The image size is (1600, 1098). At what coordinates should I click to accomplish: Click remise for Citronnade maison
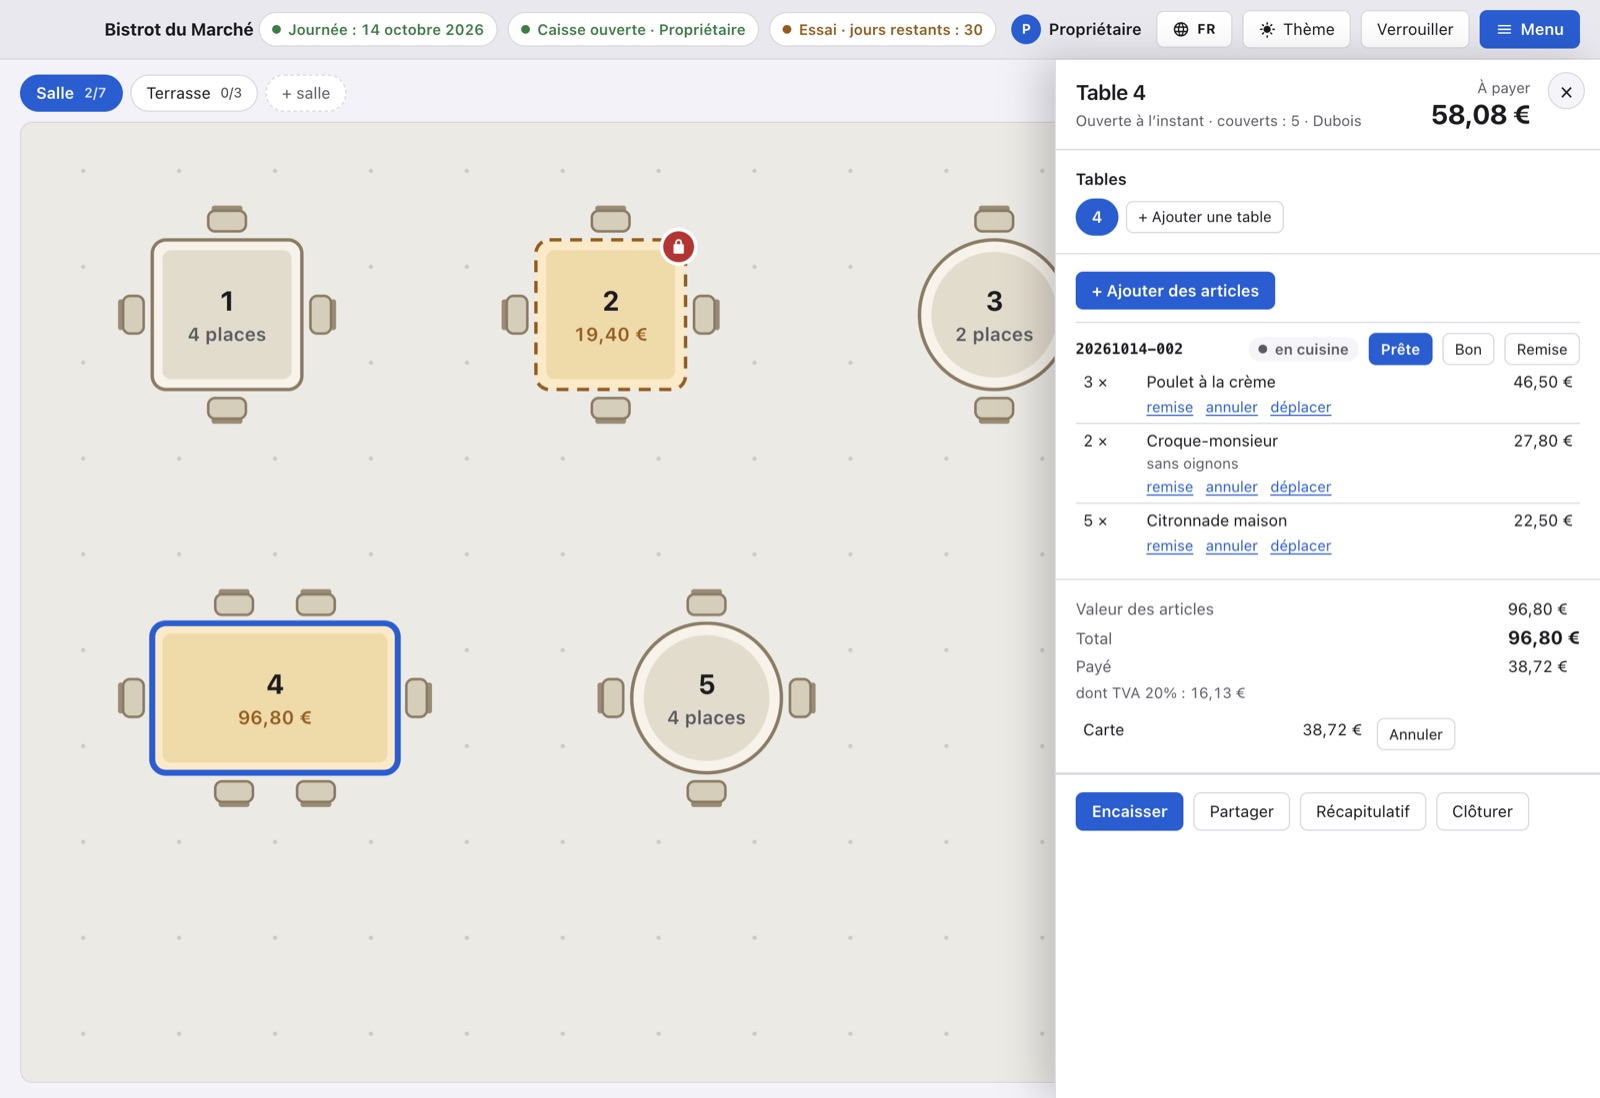1169,546
